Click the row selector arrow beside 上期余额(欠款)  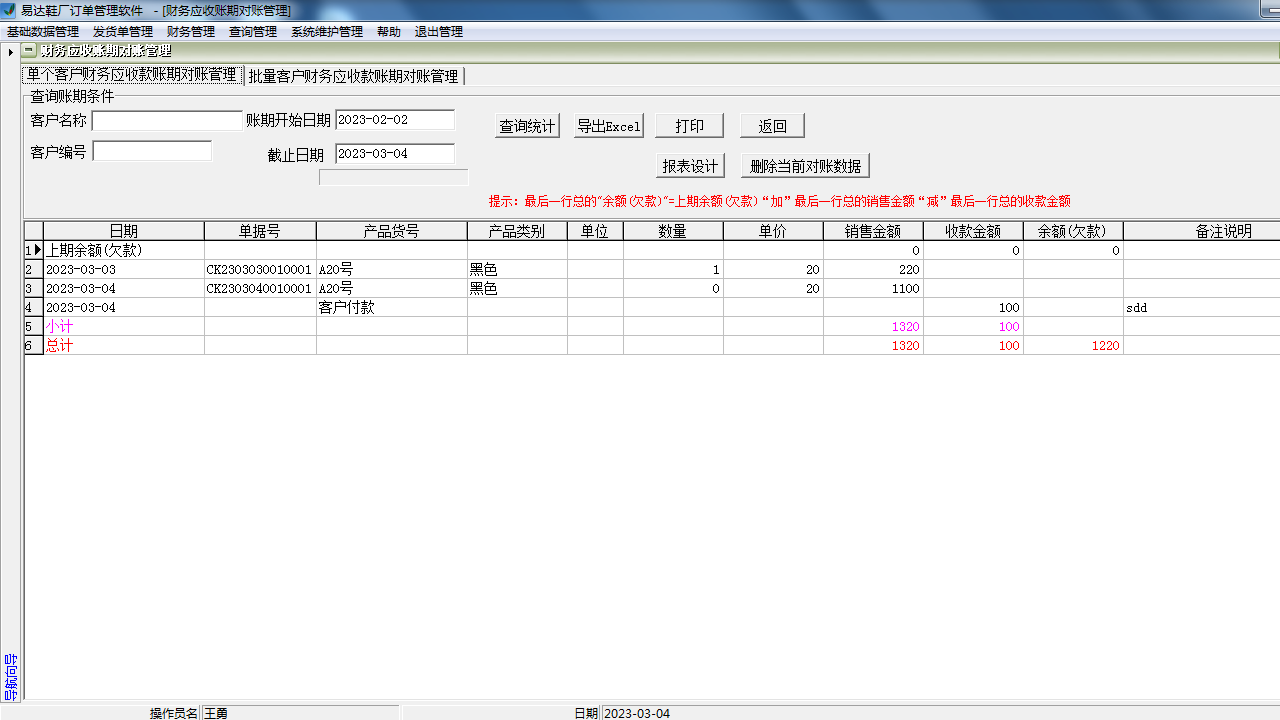36,250
